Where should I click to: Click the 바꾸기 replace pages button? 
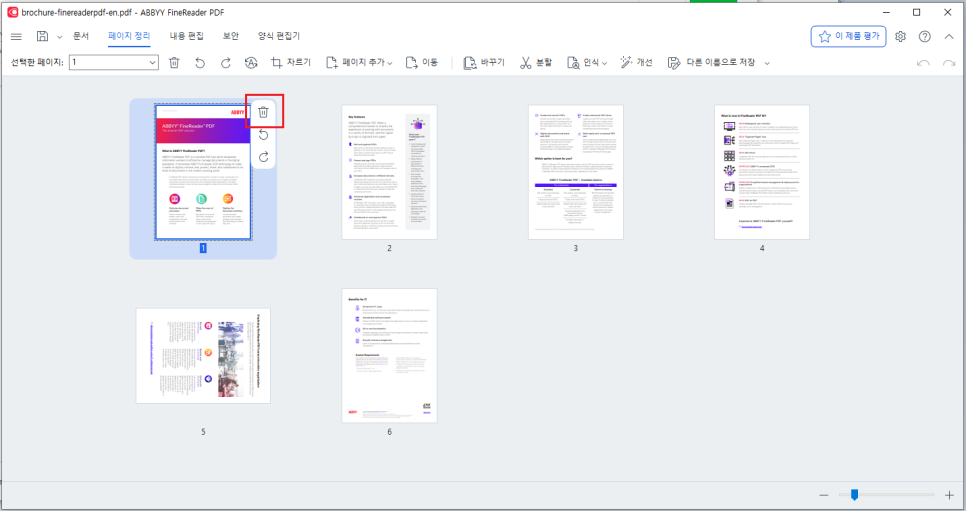[484, 62]
